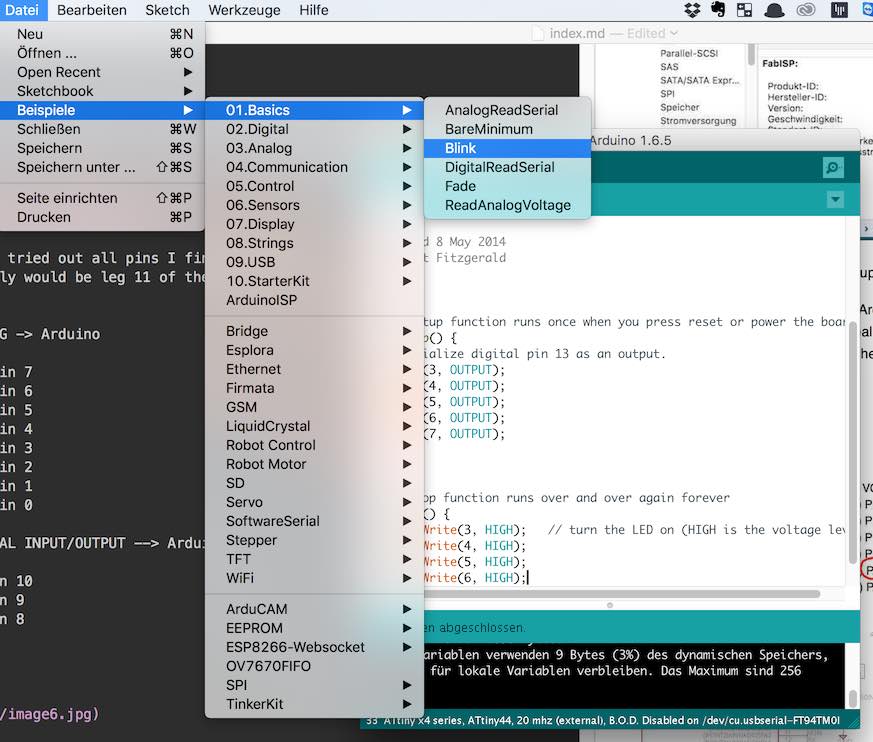Click the Creative Cloud menu bar icon
The image size is (873, 742).
point(806,9)
